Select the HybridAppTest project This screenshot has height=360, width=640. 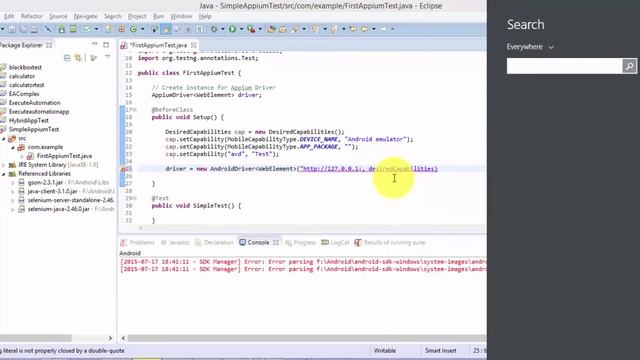click(x=29, y=120)
